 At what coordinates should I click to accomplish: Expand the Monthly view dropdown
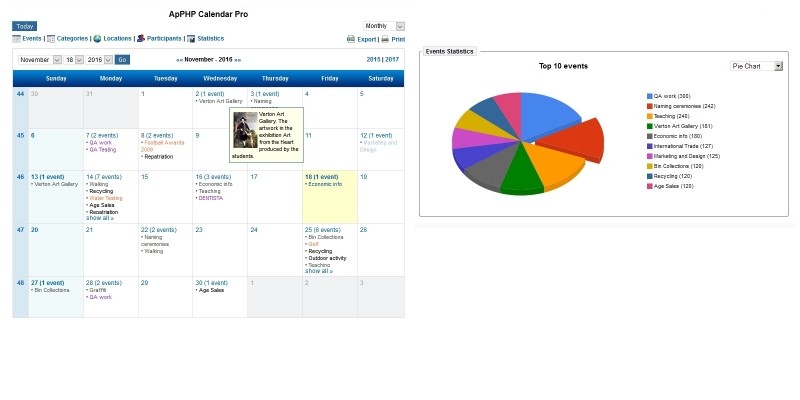384,26
